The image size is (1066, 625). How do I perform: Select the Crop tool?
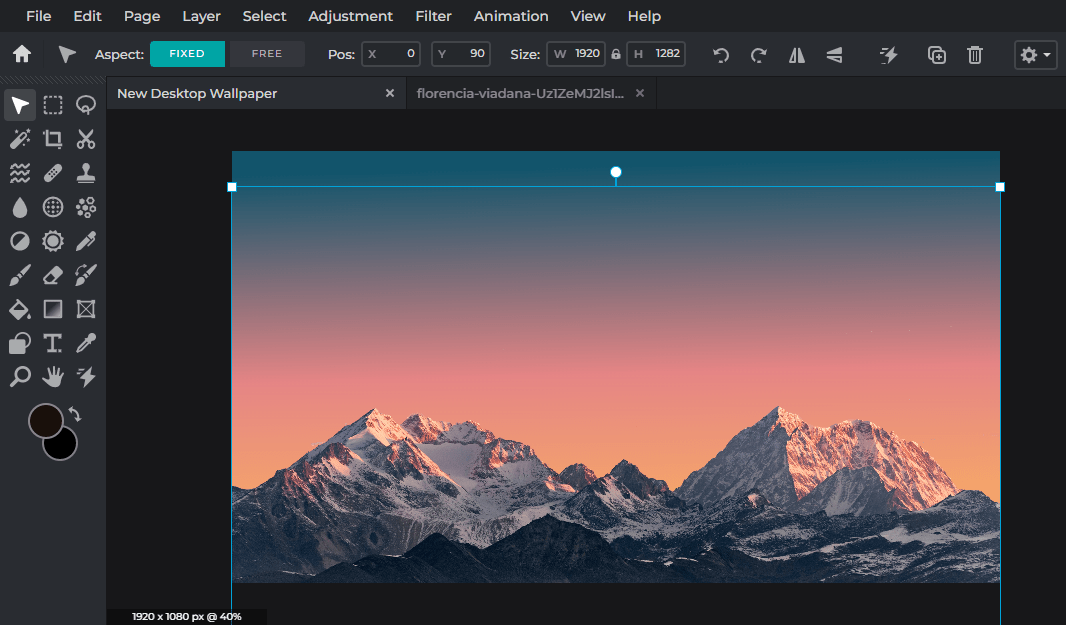(52, 139)
